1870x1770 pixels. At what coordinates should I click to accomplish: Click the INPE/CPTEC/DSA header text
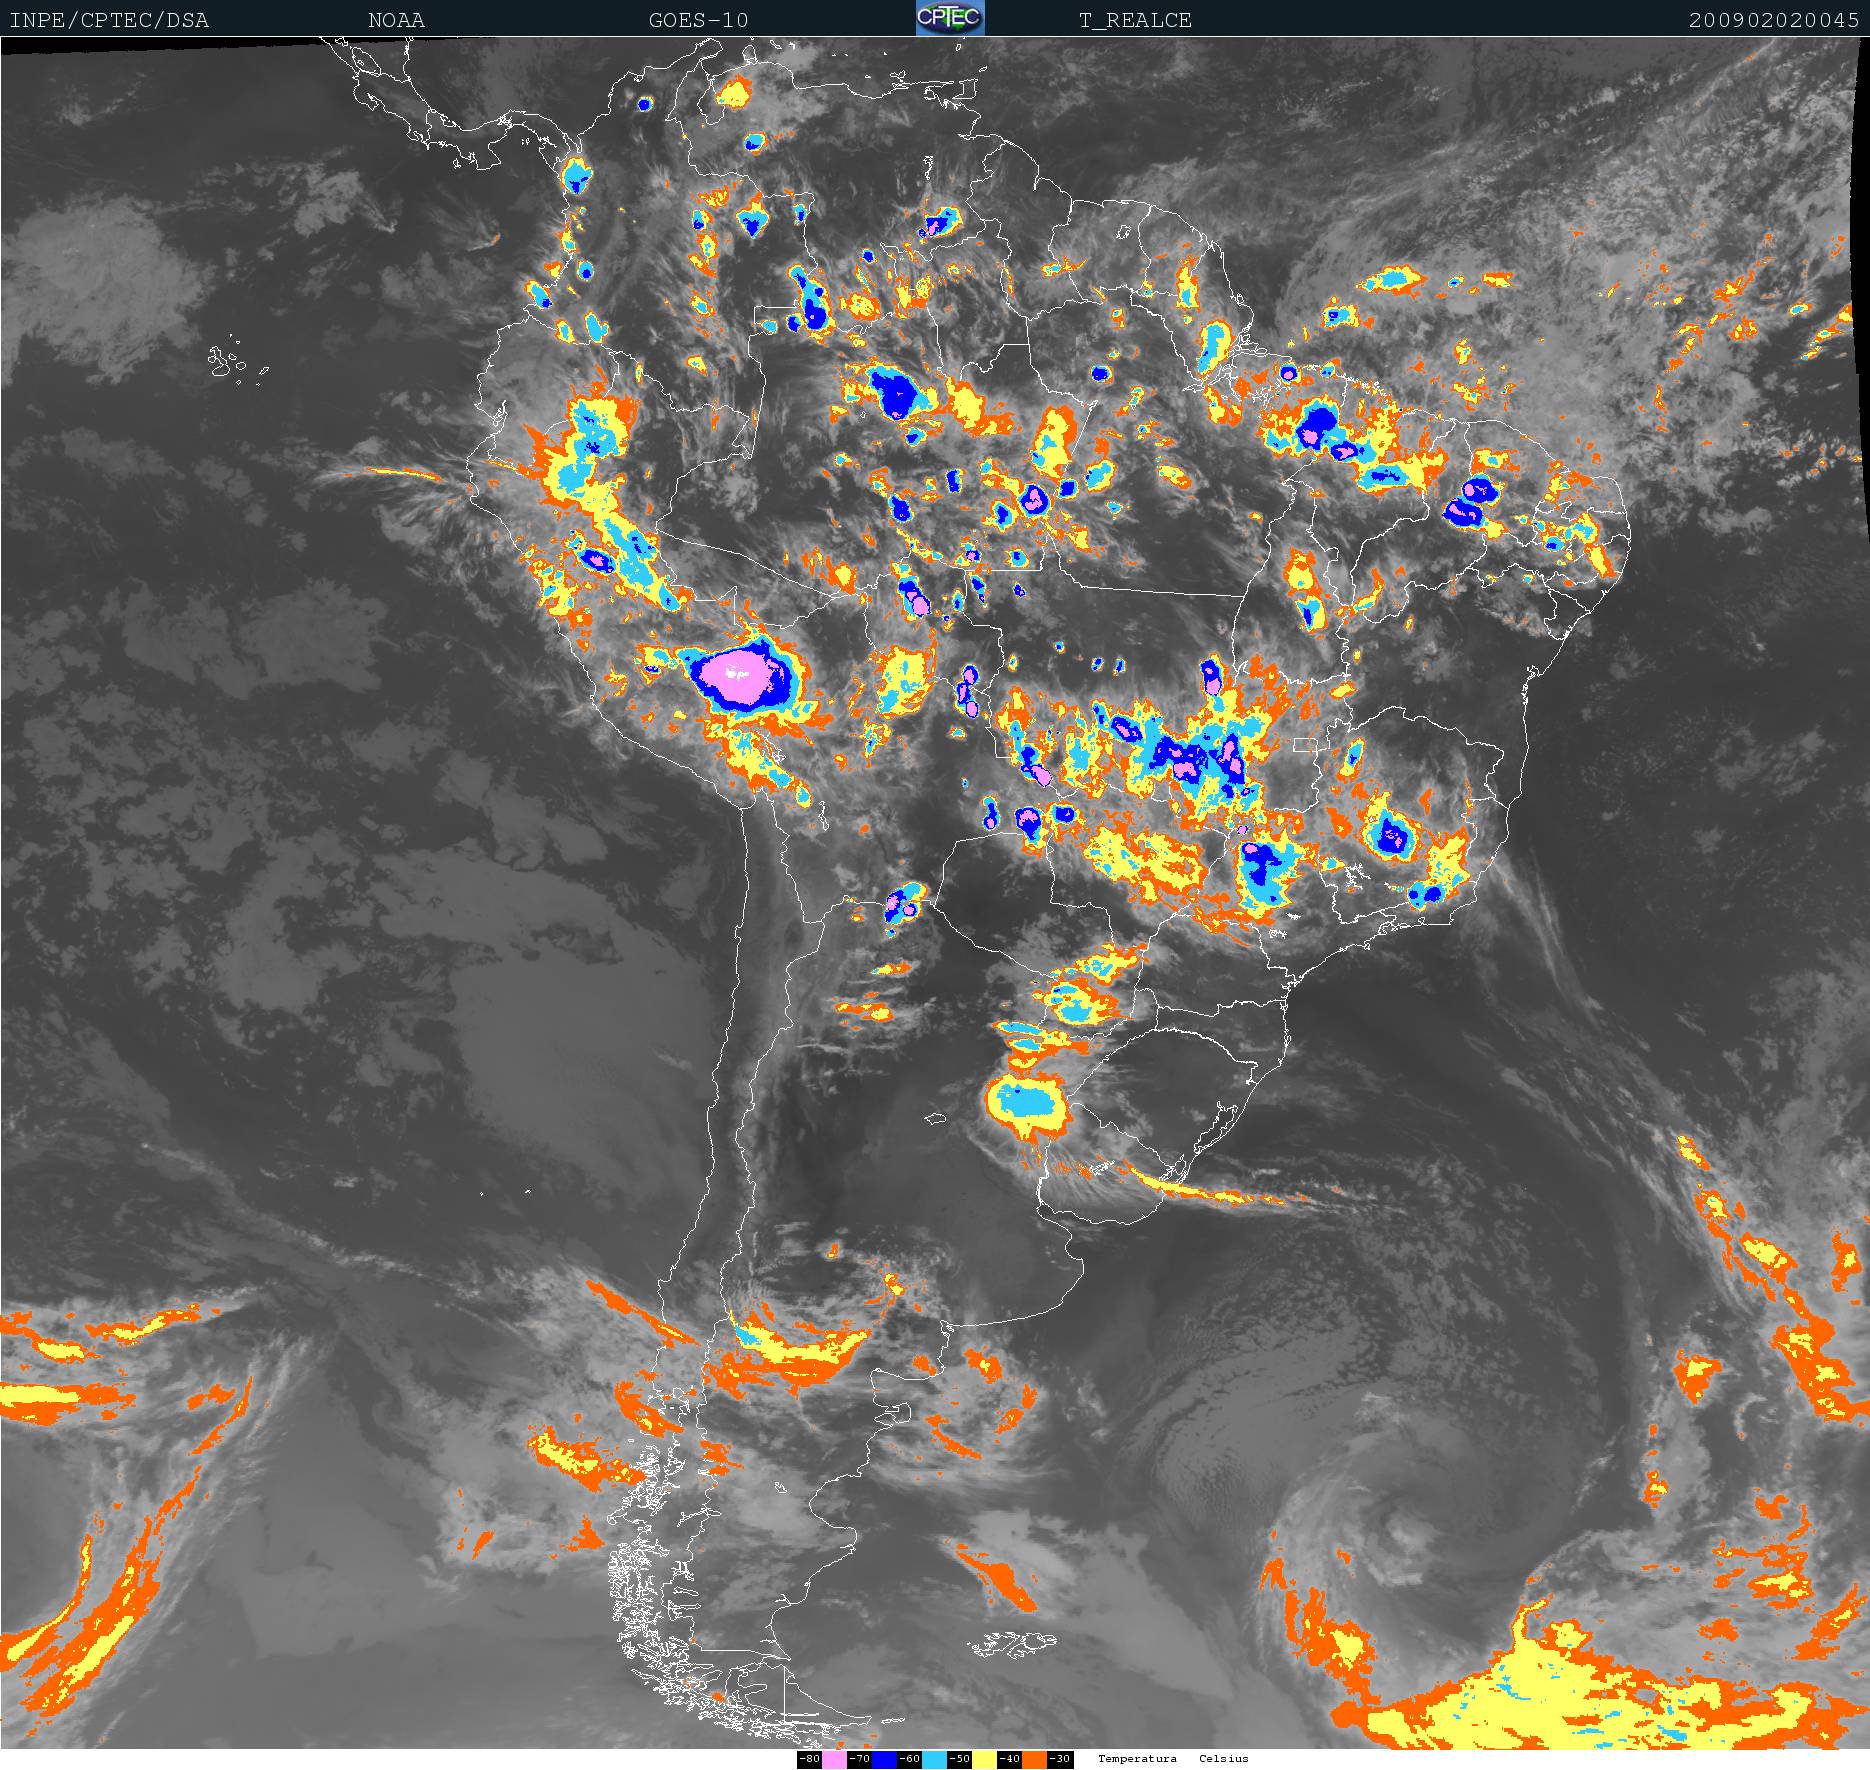tap(109, 20)
